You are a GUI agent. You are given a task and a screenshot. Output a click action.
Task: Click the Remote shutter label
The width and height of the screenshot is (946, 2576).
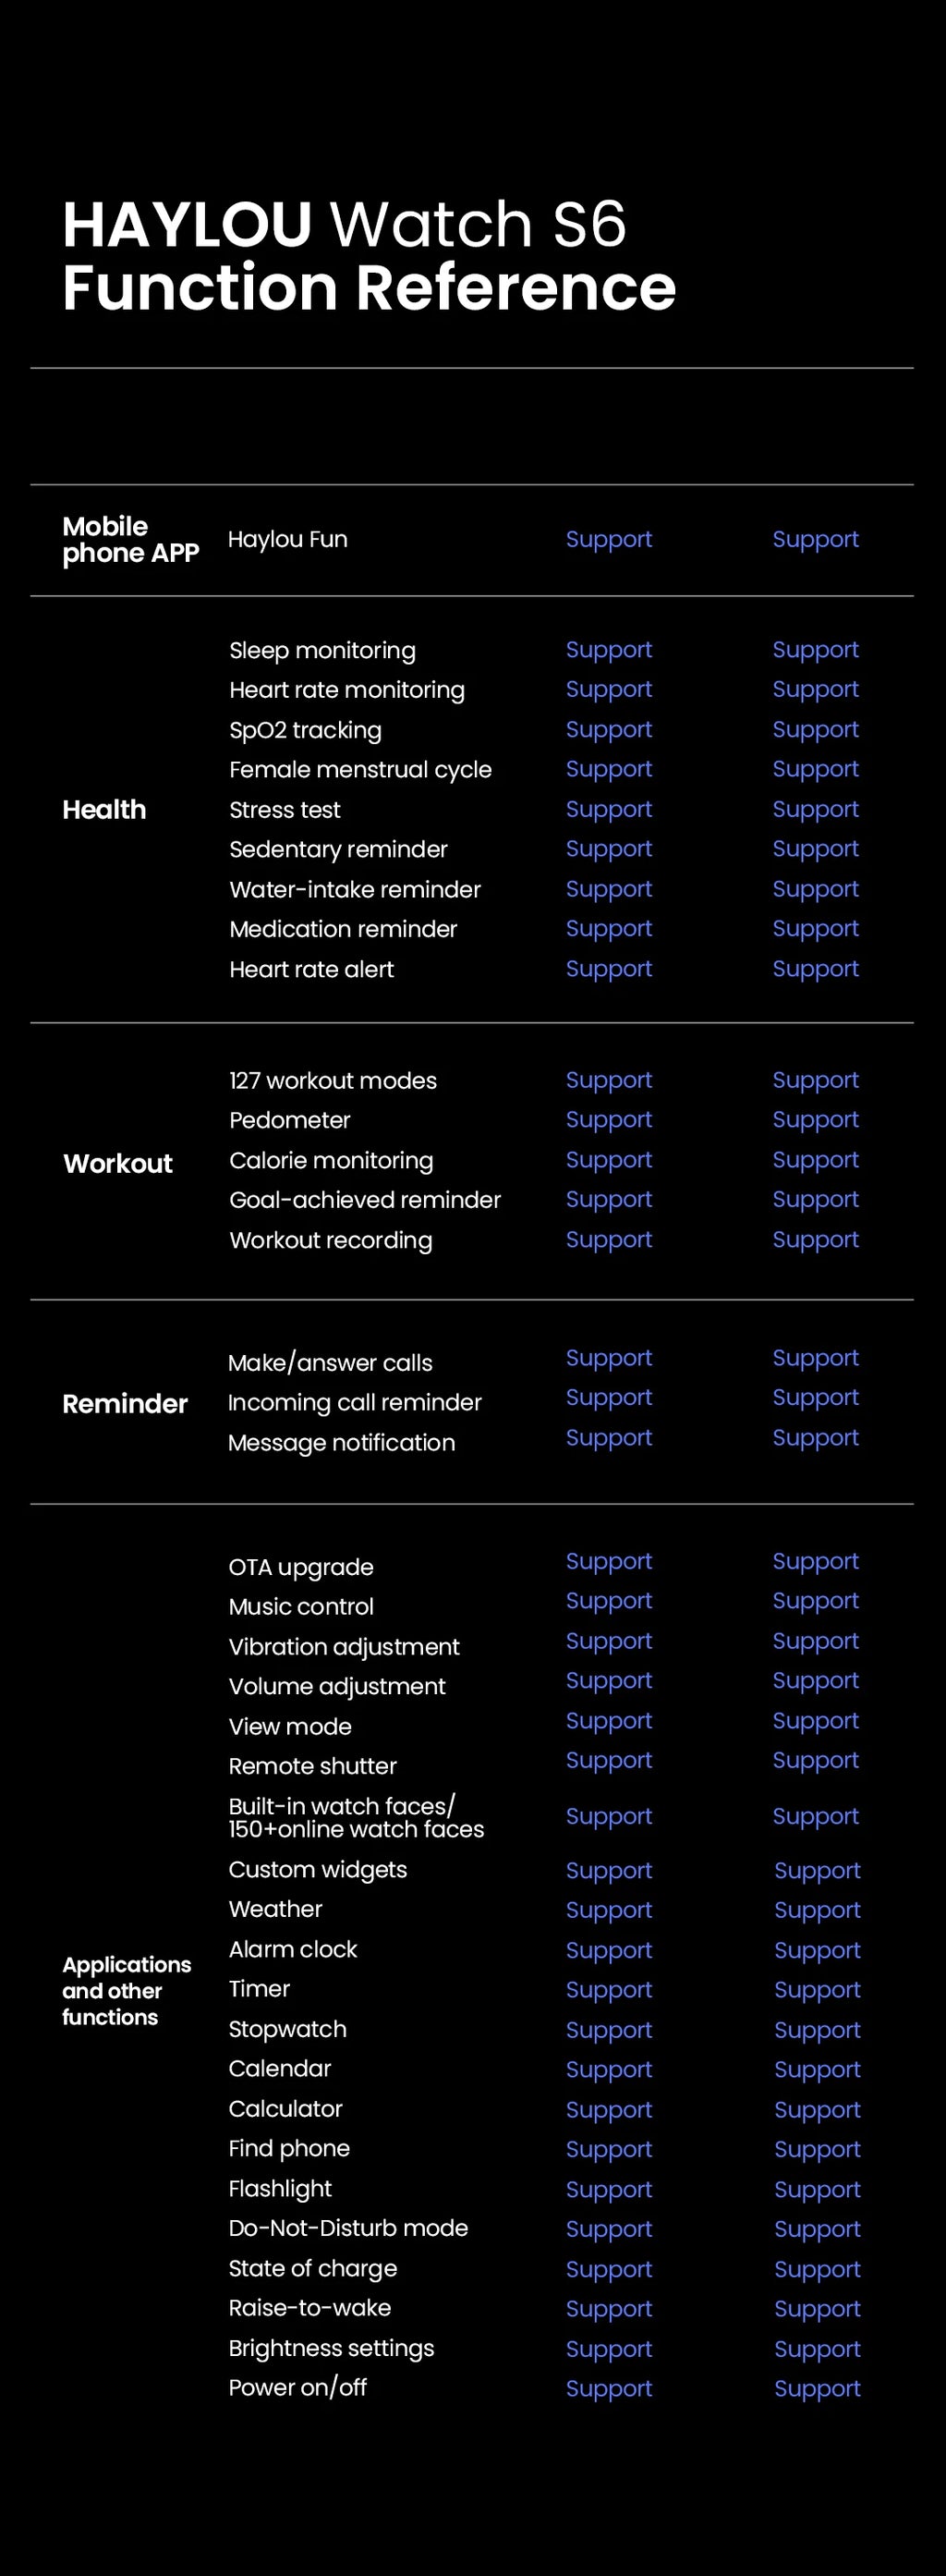pos(312,1767)
